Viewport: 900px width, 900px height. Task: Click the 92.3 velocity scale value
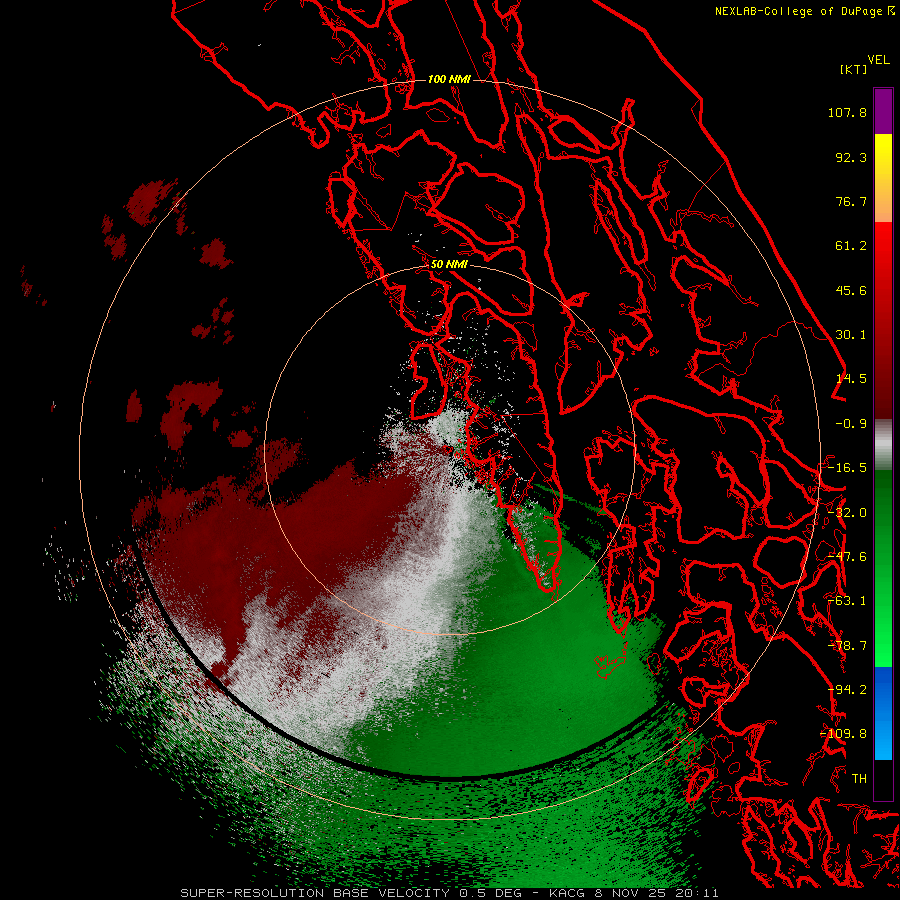coord(851,157)
